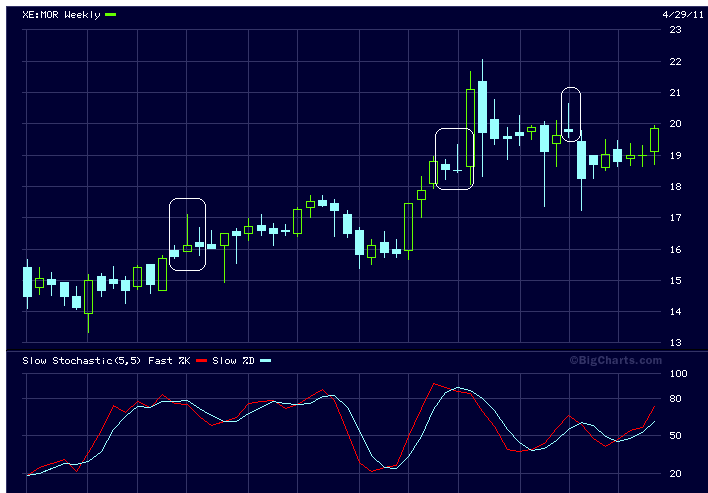Select the narrow highlighted box near price 20
Screen dimensions: 708x493
(570, 115)
